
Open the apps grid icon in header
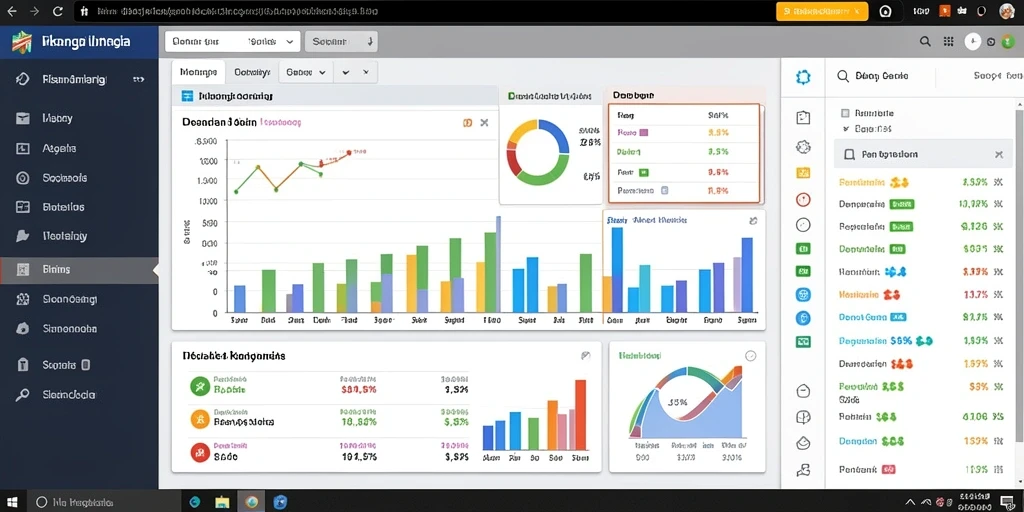click(948, 41)
